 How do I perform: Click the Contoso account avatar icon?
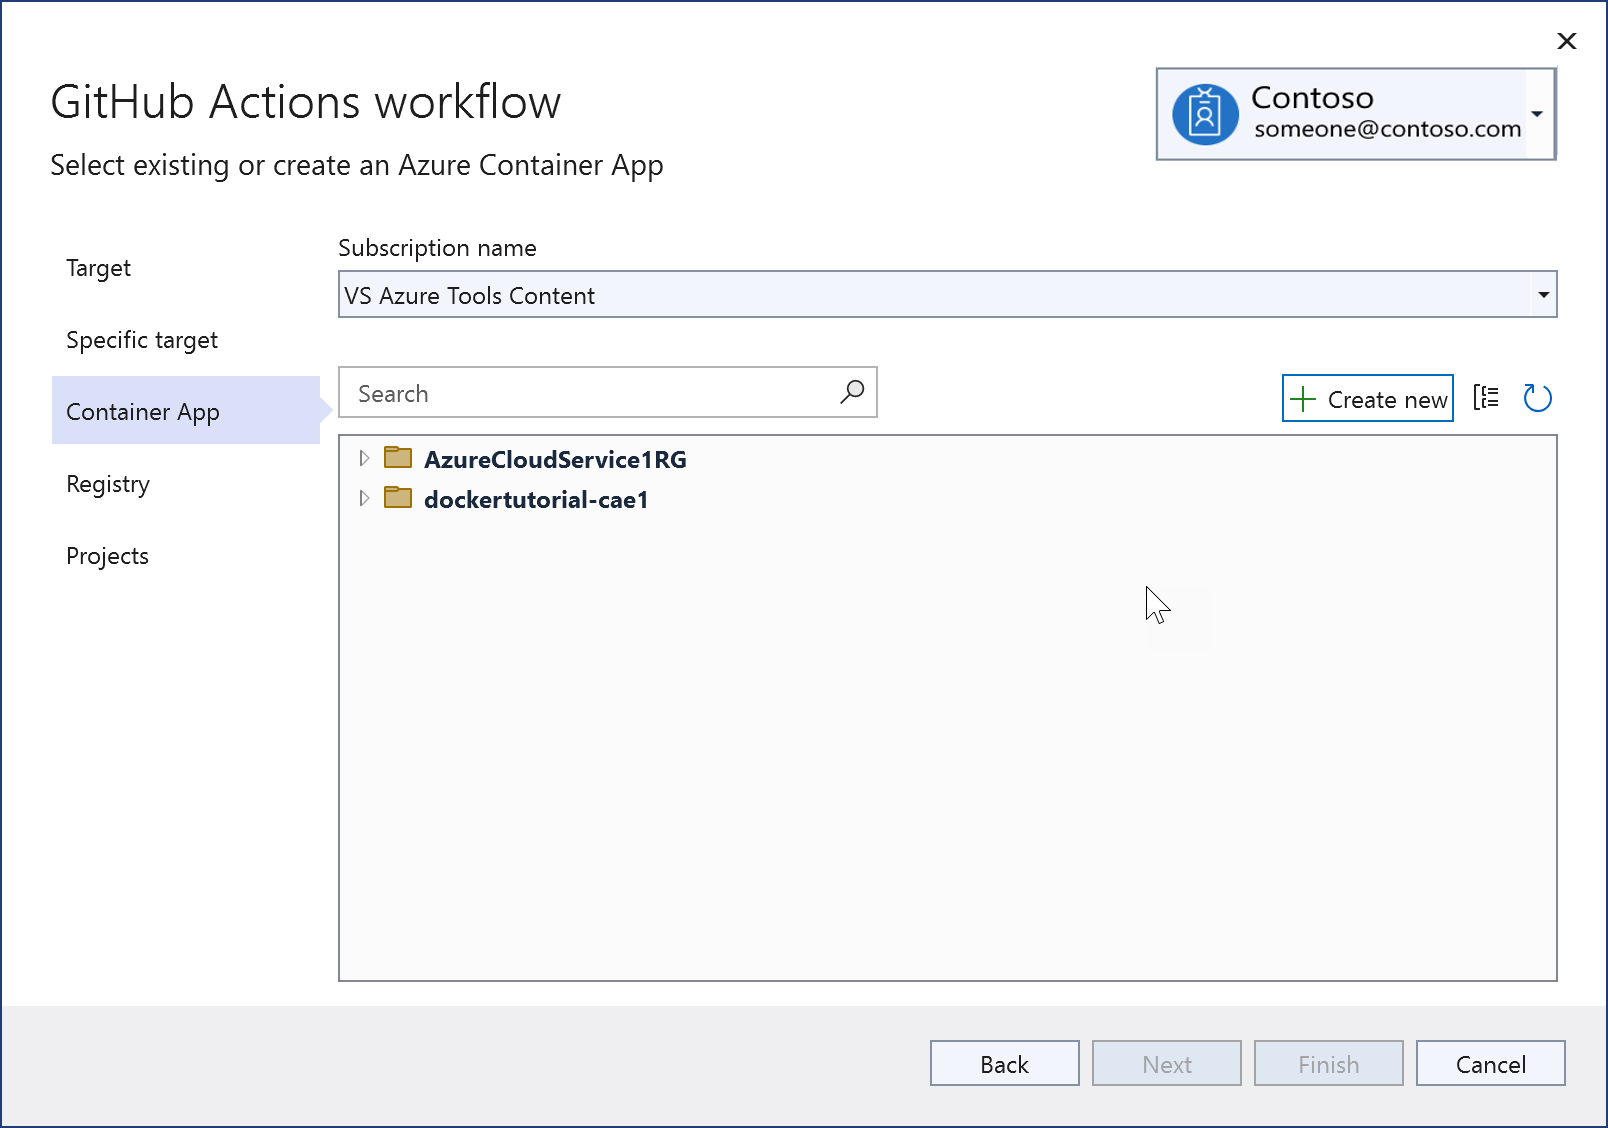pos(1205,113)
